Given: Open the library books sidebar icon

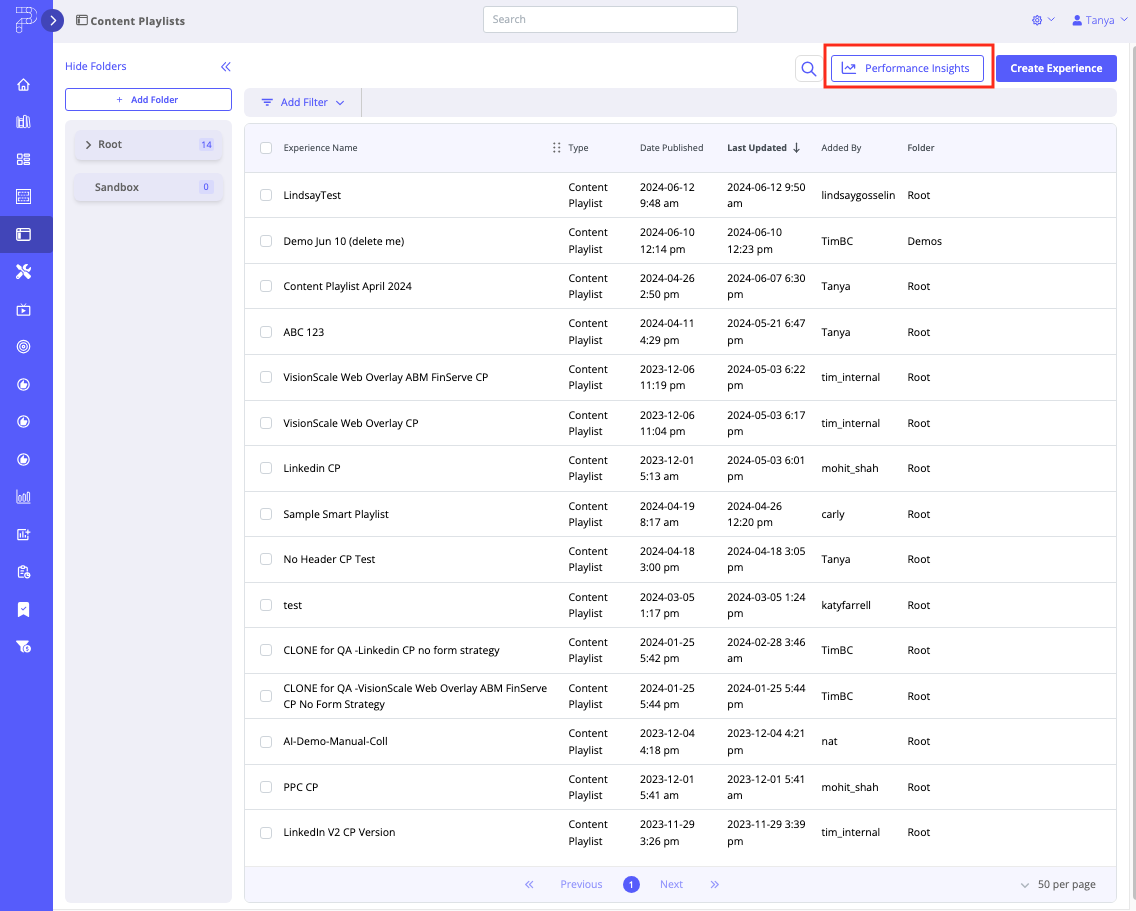Looking at the screenshot, I should pyautogui.click(x=23, y=122).
